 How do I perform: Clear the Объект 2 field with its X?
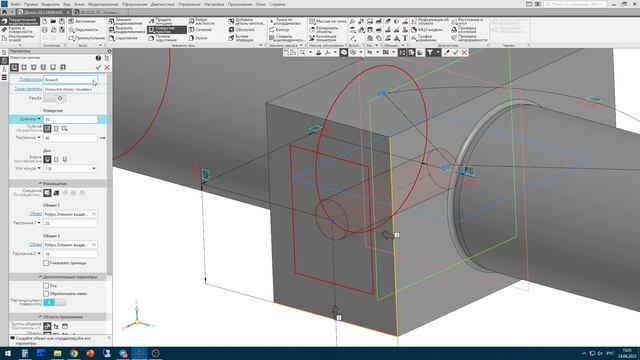click(94, 244)
